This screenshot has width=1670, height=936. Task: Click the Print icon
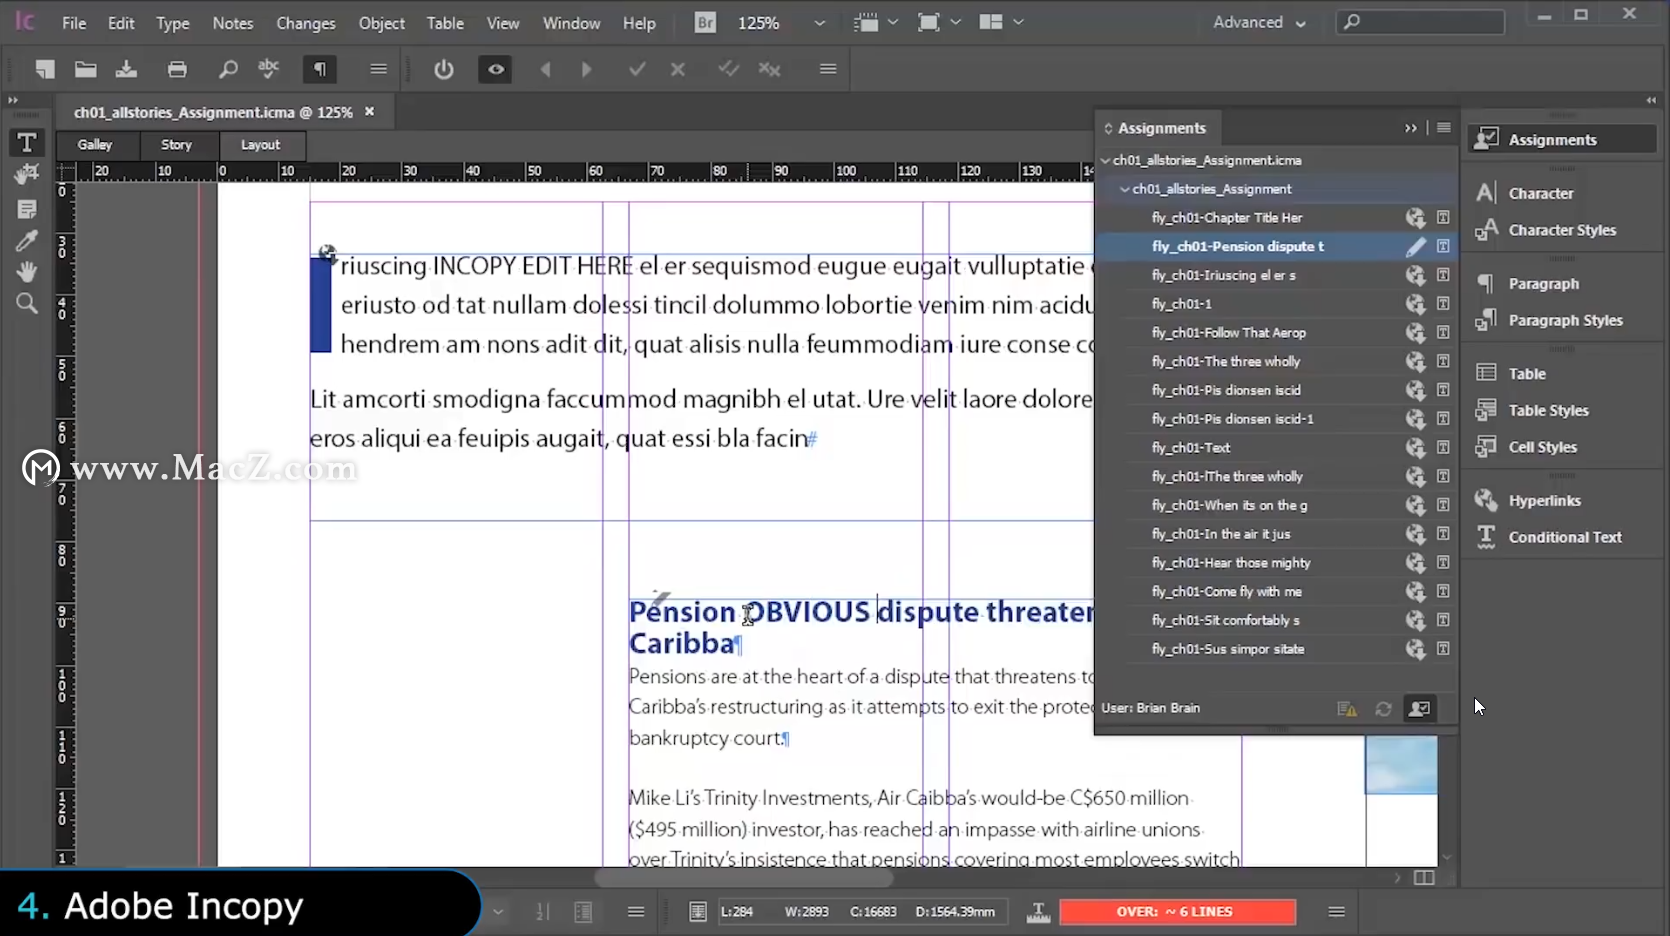(177, 69)
